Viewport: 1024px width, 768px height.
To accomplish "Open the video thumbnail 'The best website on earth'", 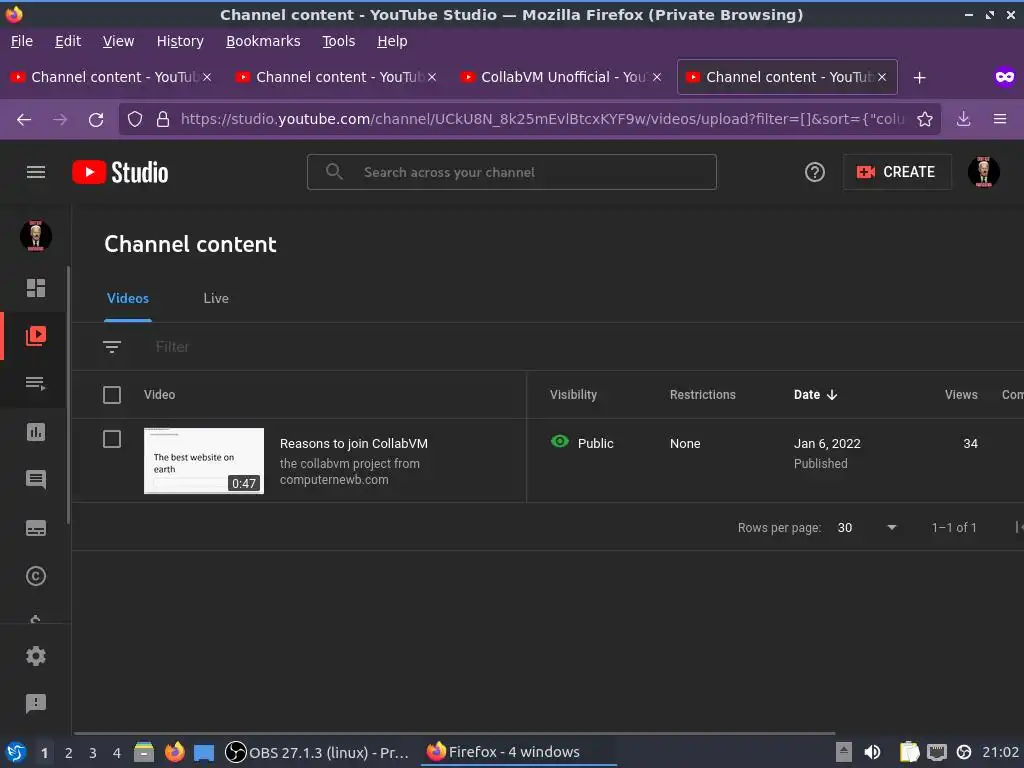I will pos(204,461).
